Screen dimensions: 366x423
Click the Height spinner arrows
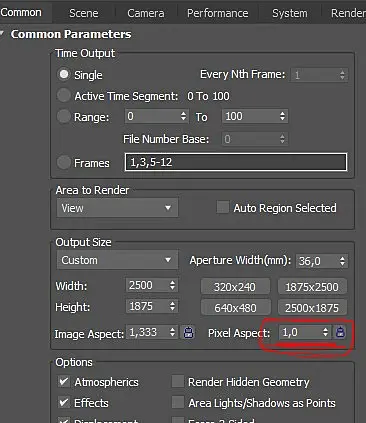(172, 306)
